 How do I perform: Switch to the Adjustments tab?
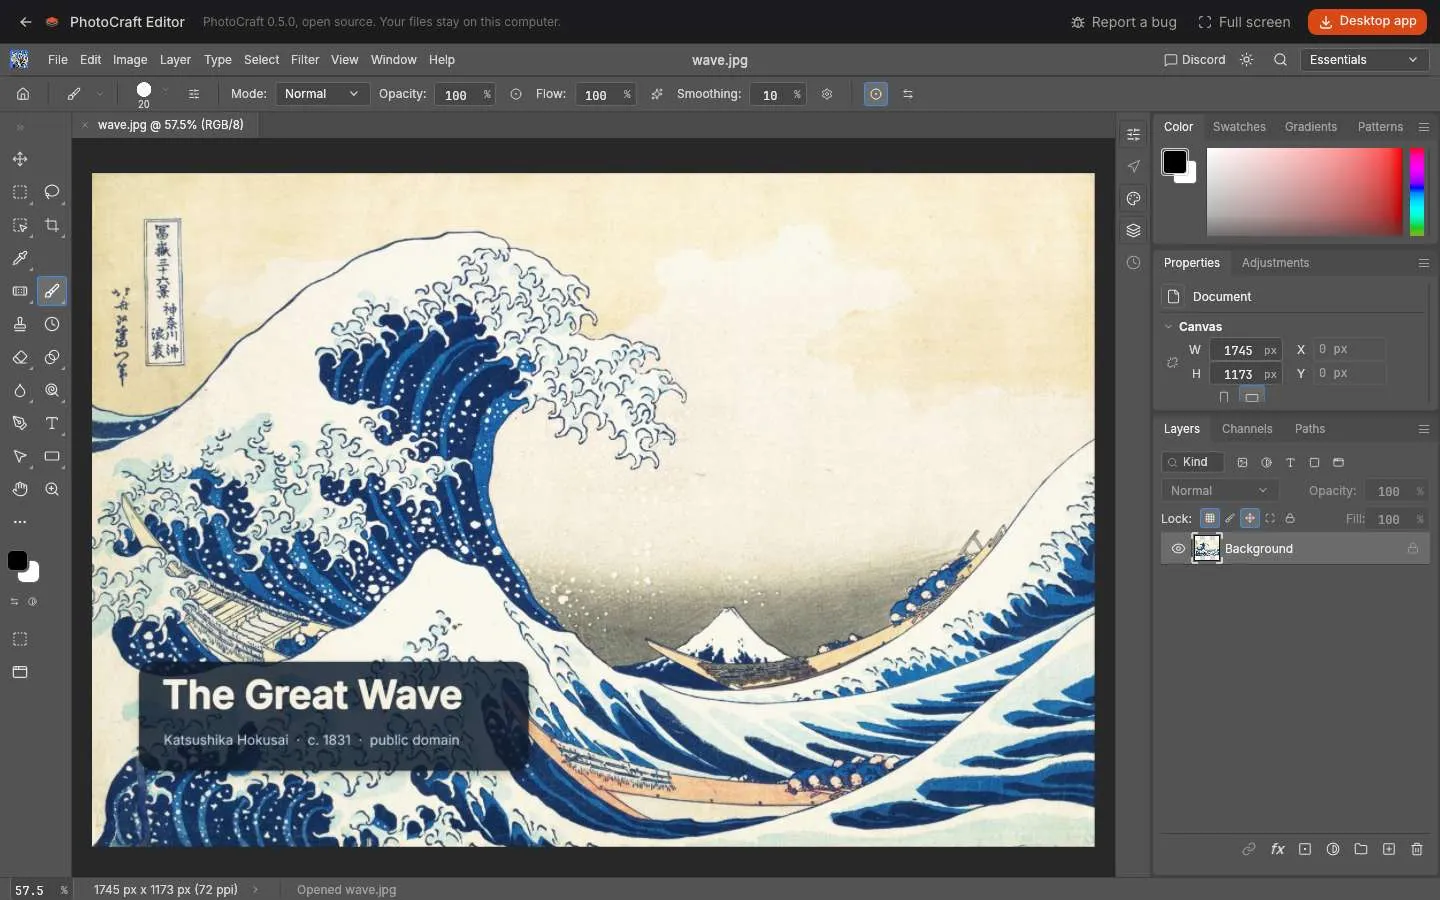pyautogui.click(x=1275, y=263)
